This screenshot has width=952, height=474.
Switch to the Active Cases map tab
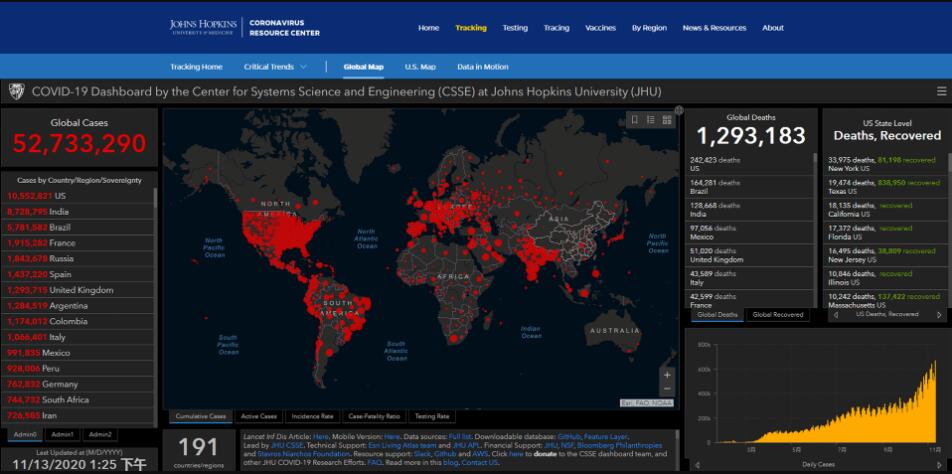(x=259, y=416)
